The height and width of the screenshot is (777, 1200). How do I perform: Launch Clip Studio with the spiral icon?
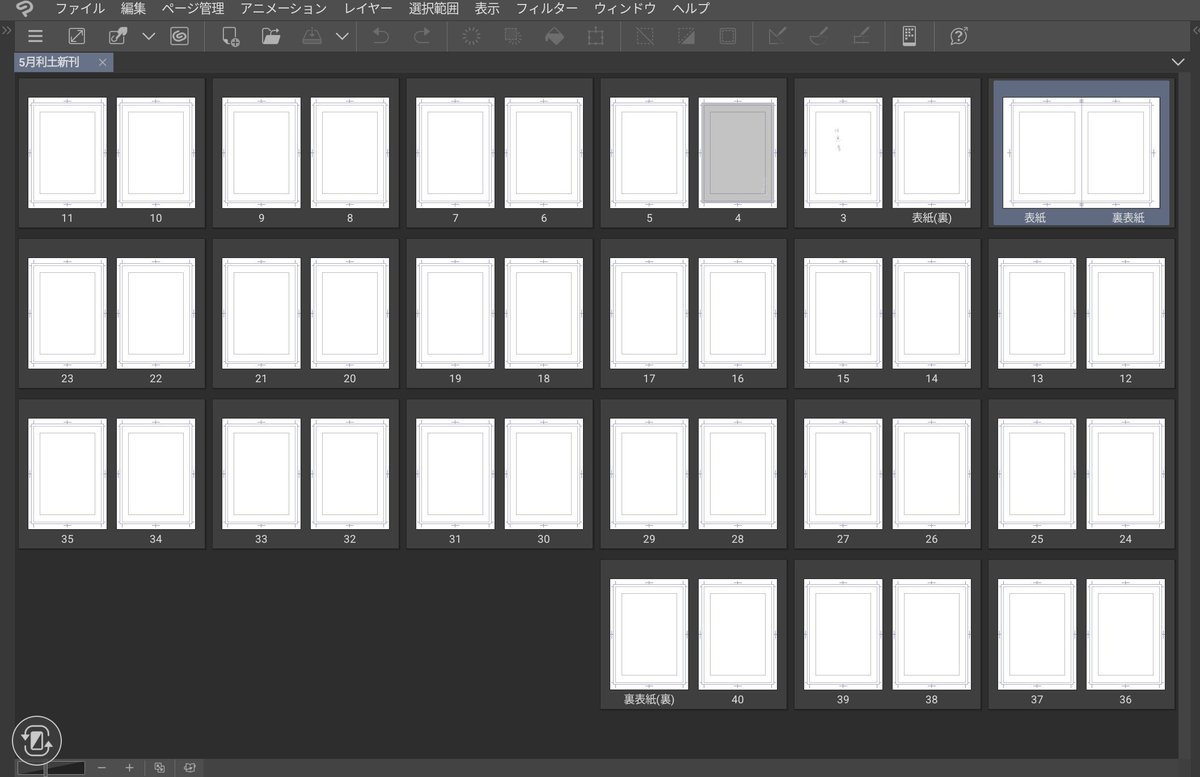[179, 36]
